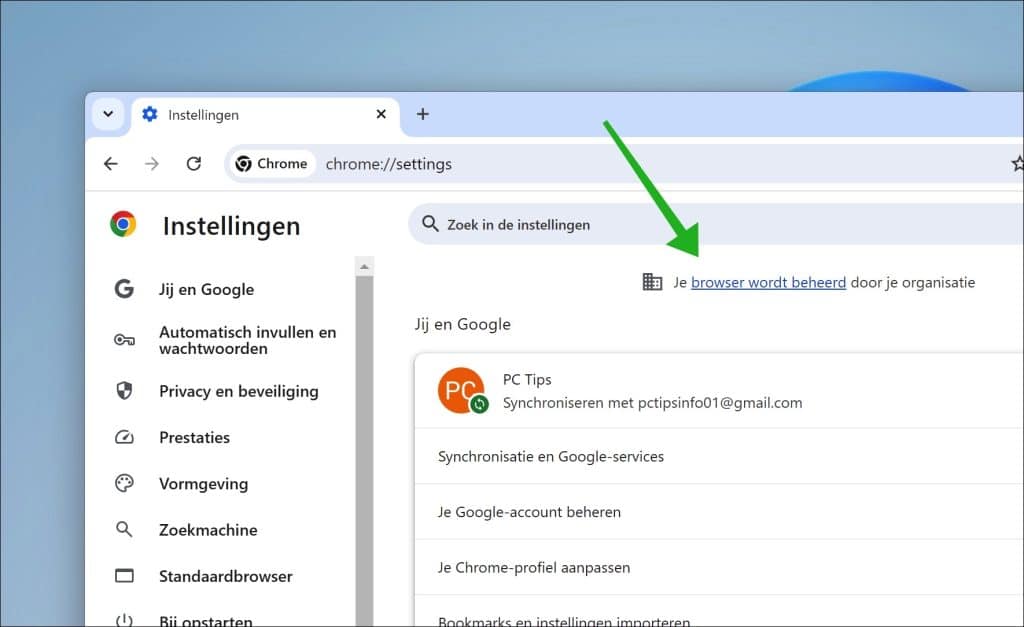Click the key icon in sidebar
The image size is (1024, 627).
click(x=124, y=340)
